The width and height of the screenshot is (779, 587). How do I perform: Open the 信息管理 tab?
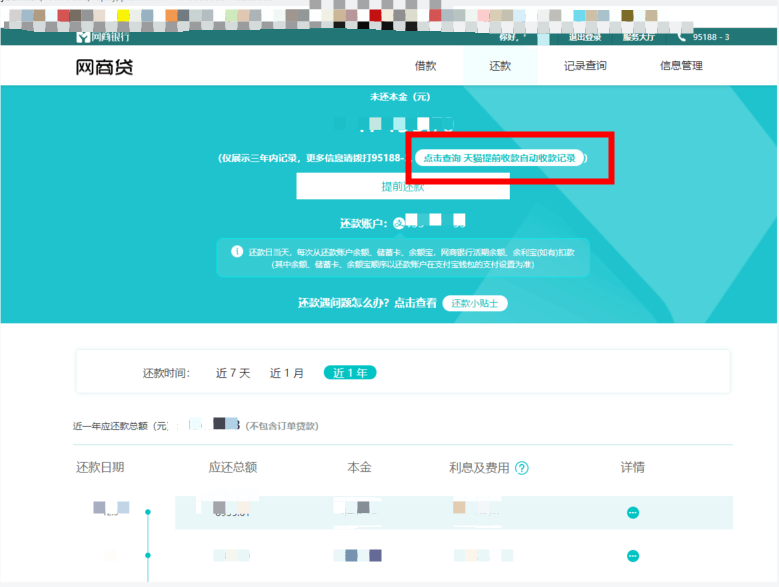[x=681, y=66]
